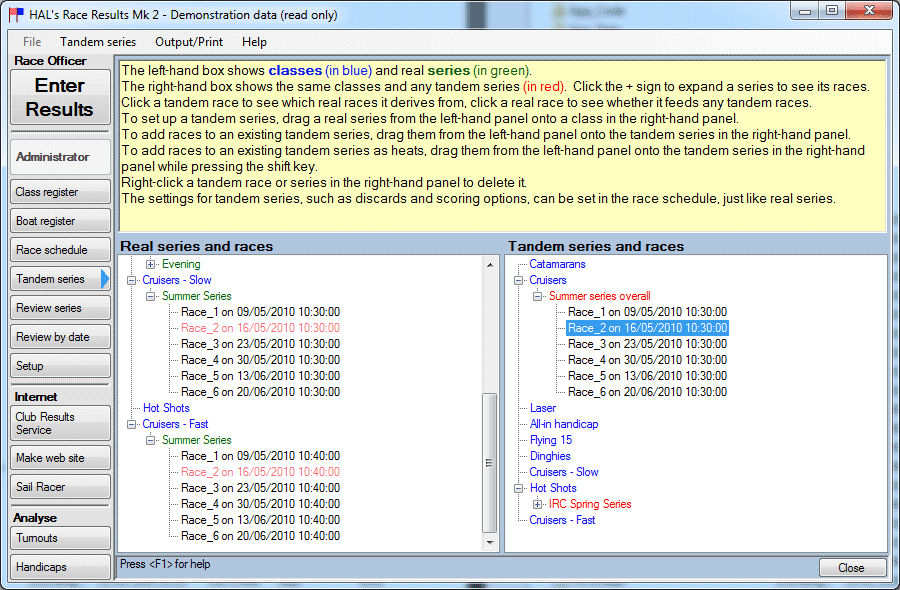
Task: Expand IRC Spring Series in the tandem tree
Action: (537, 504)
